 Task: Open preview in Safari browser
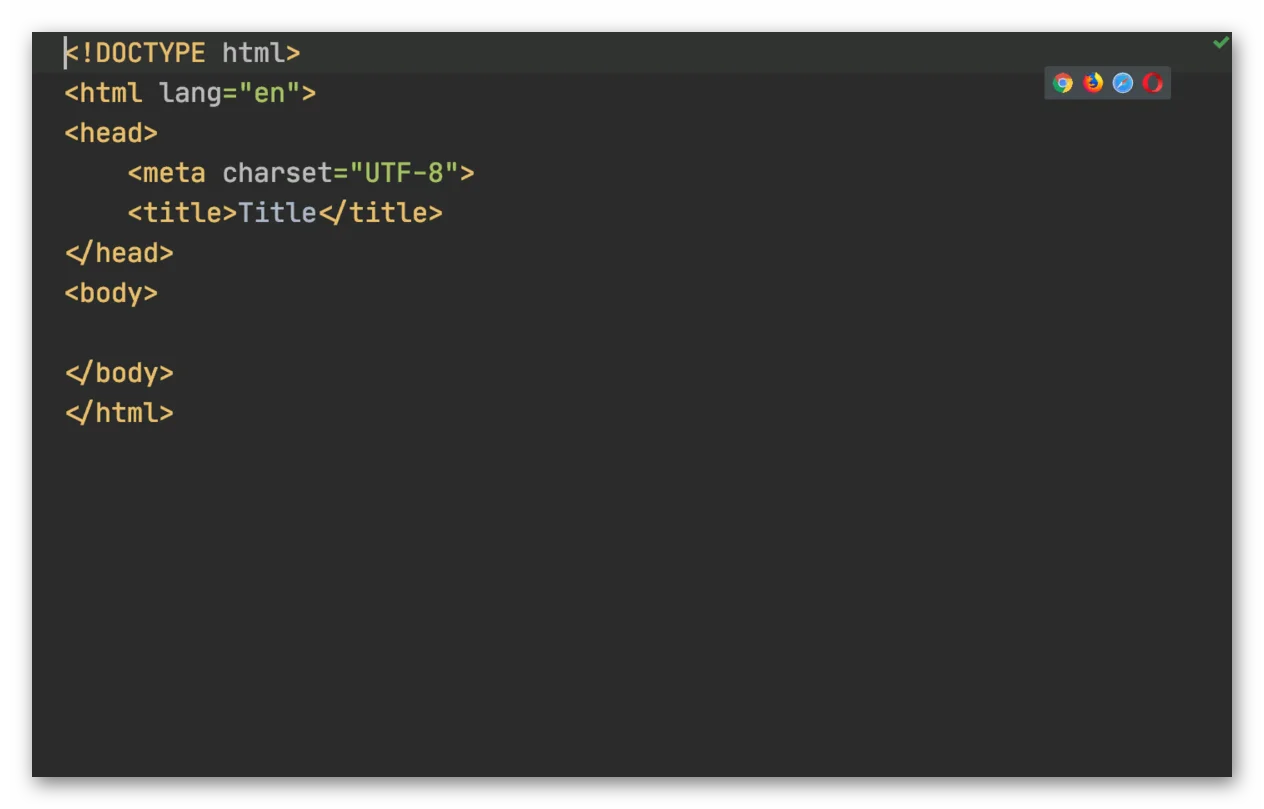click(x=1123, y=83)
